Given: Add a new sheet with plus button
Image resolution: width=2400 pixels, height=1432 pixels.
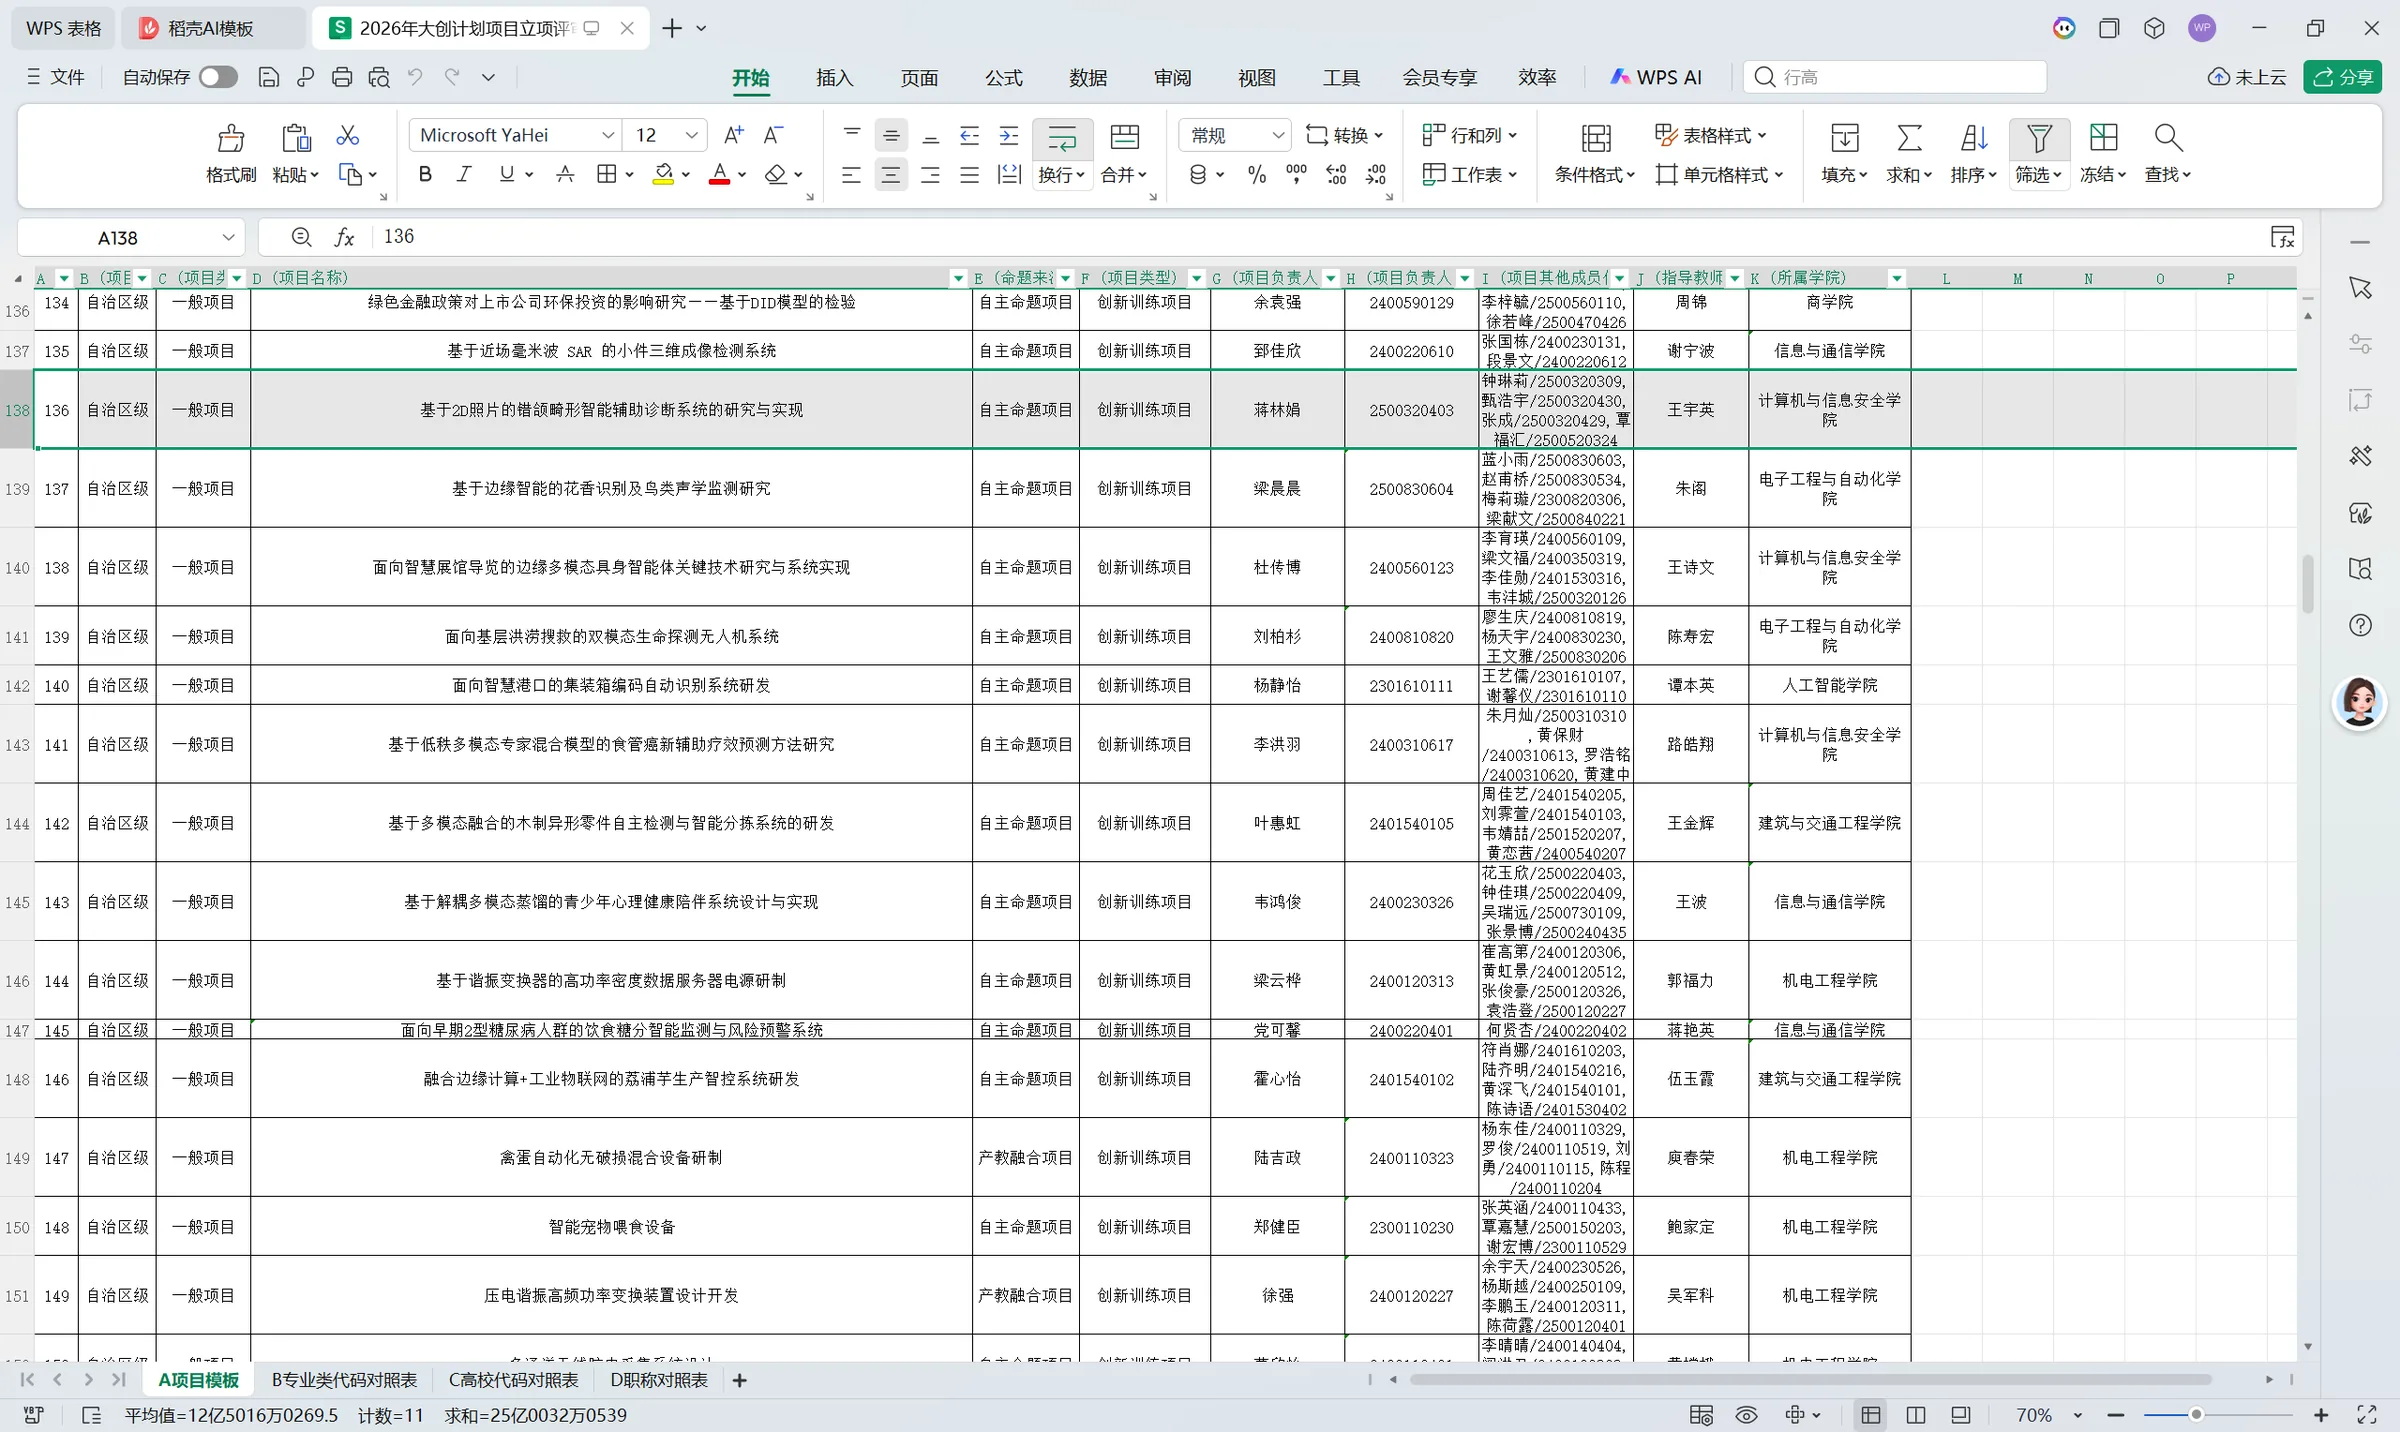Looking at the screenshot, I should pos(739,1380).
